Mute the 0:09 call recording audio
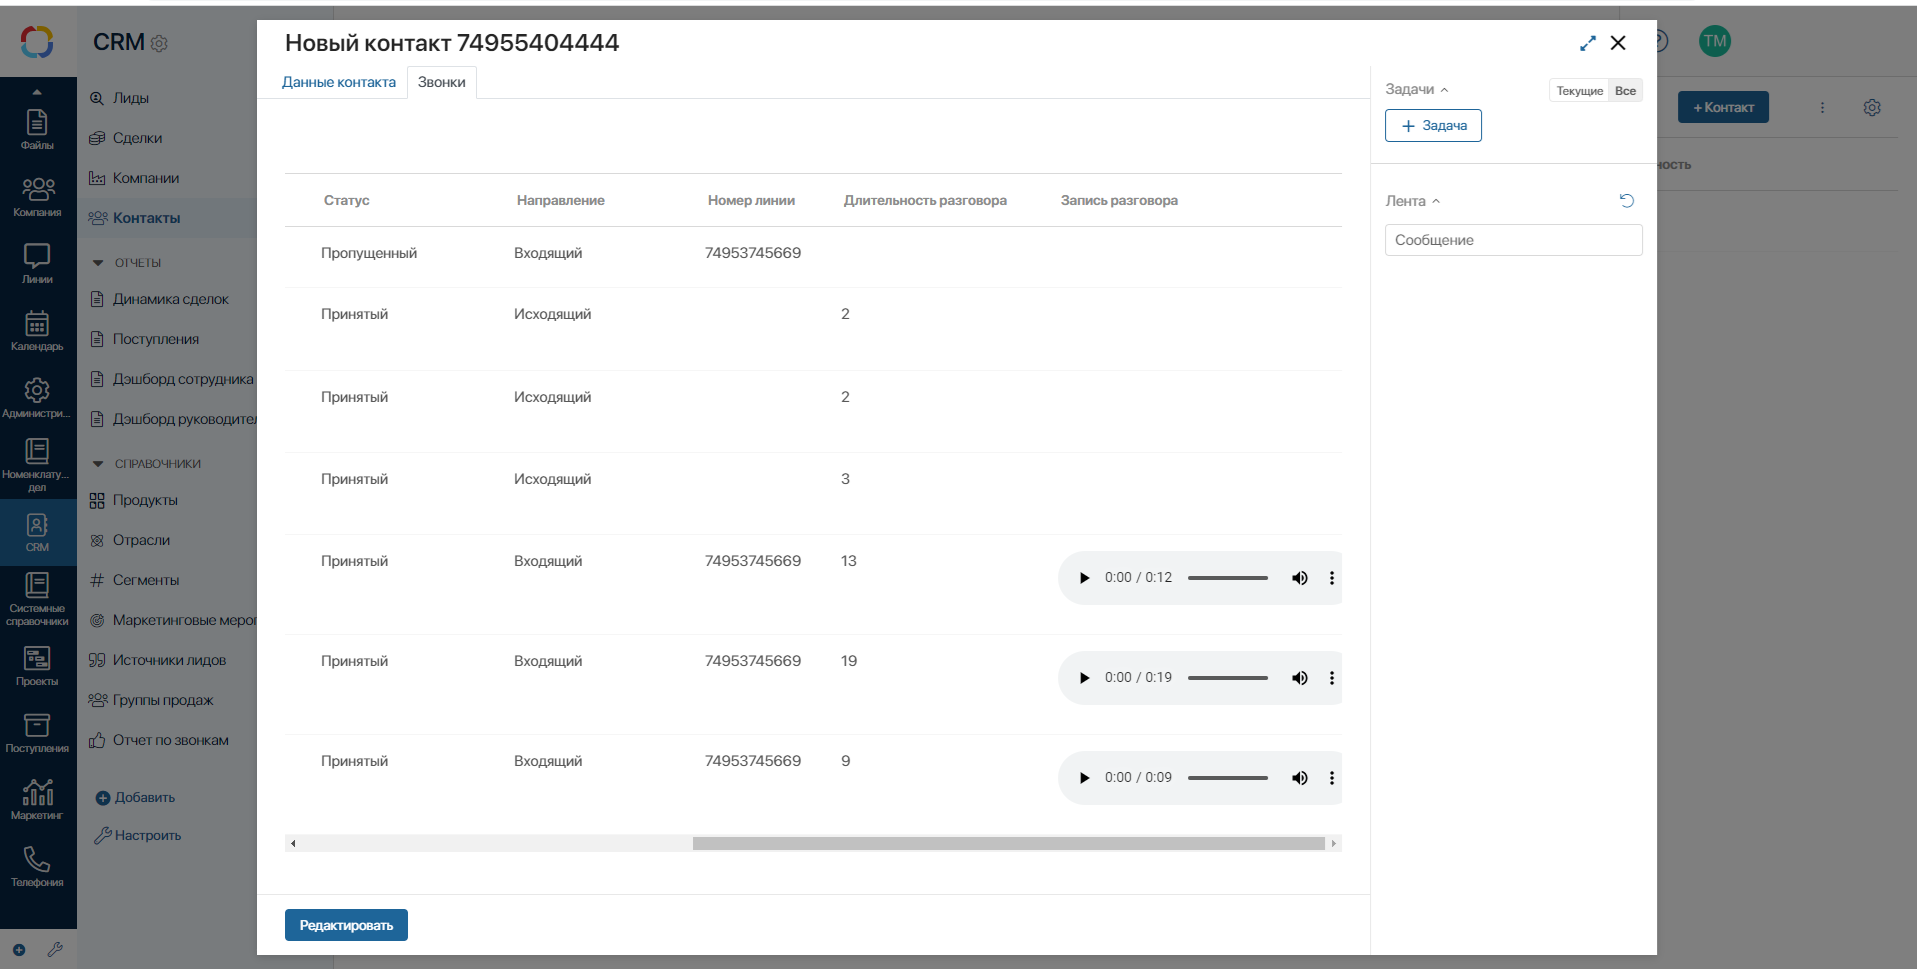The height and width of the screenshot is (969, 1917). point(1299,778)
